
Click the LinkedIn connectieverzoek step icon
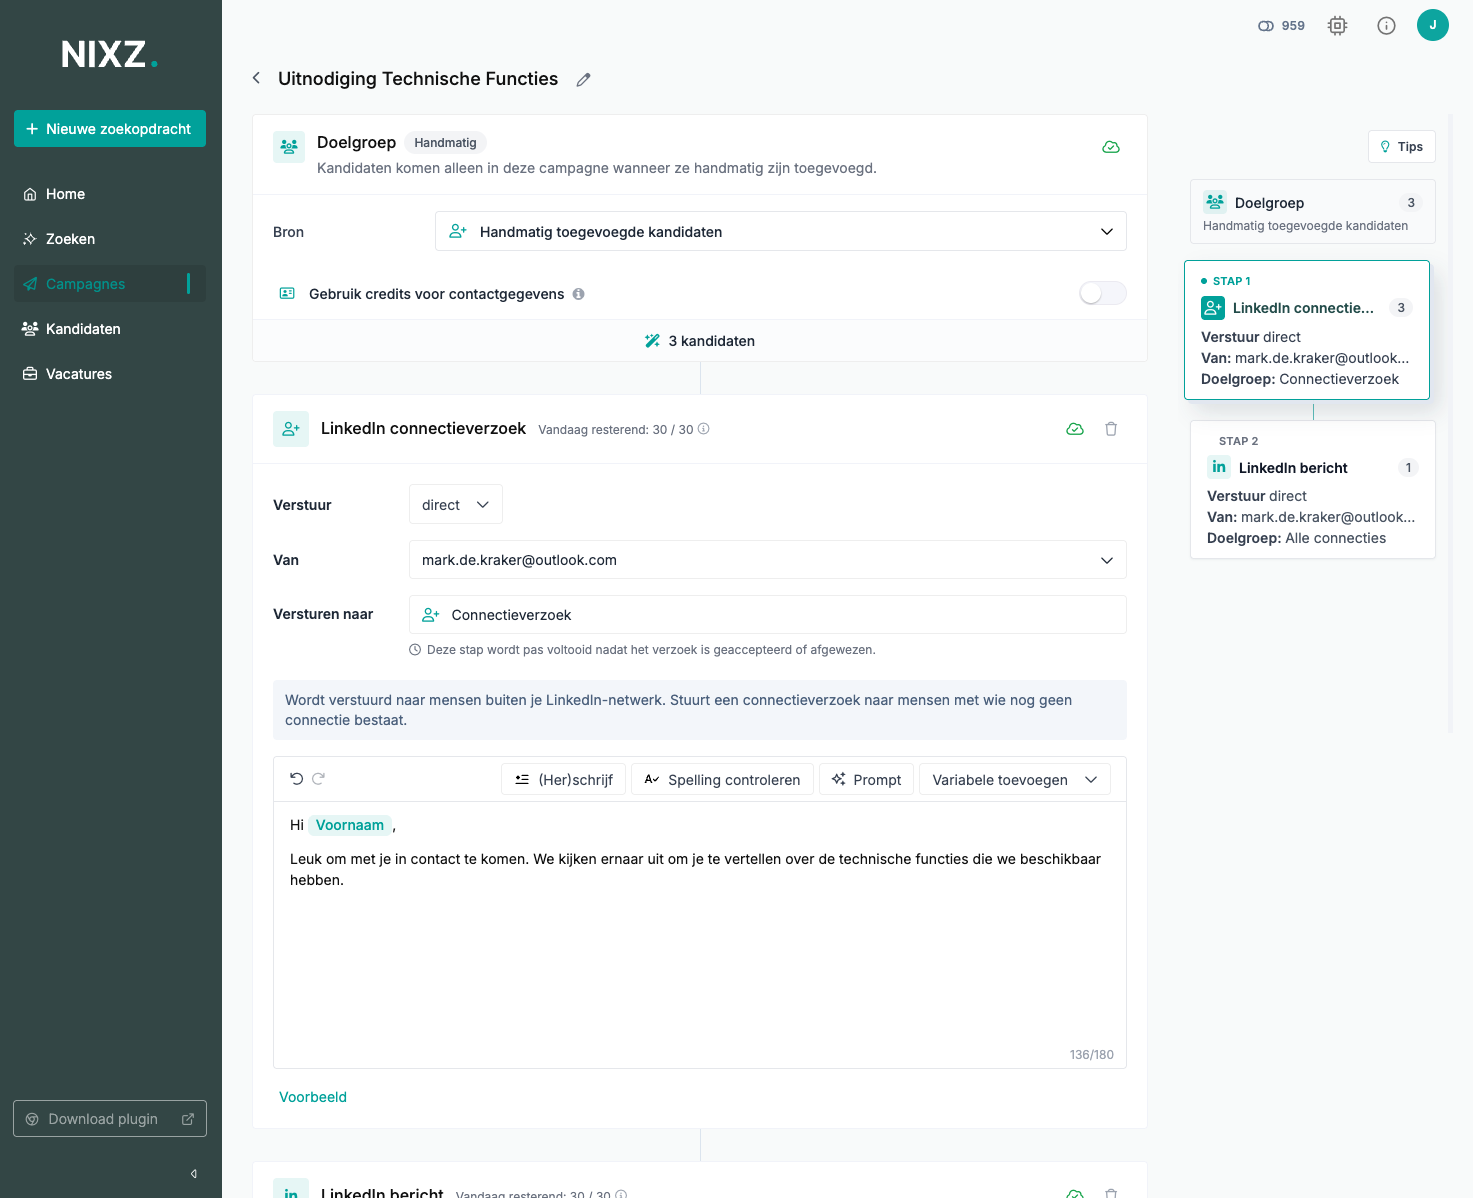coord(291,429)
